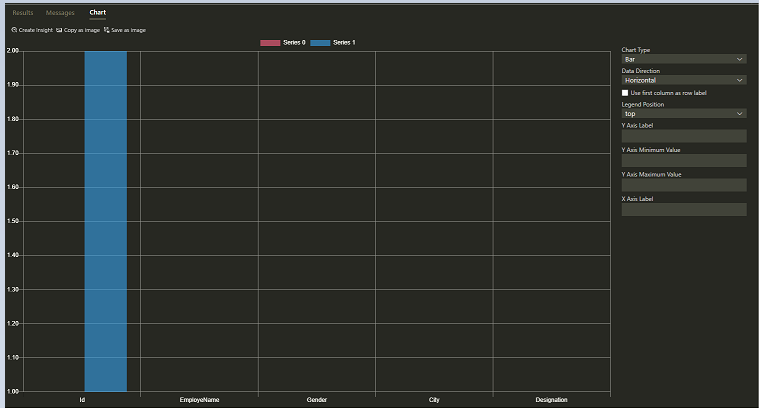Screen dimensions: 759x408
Task: Click the Copy as image icon
Action: click(59, 30)
